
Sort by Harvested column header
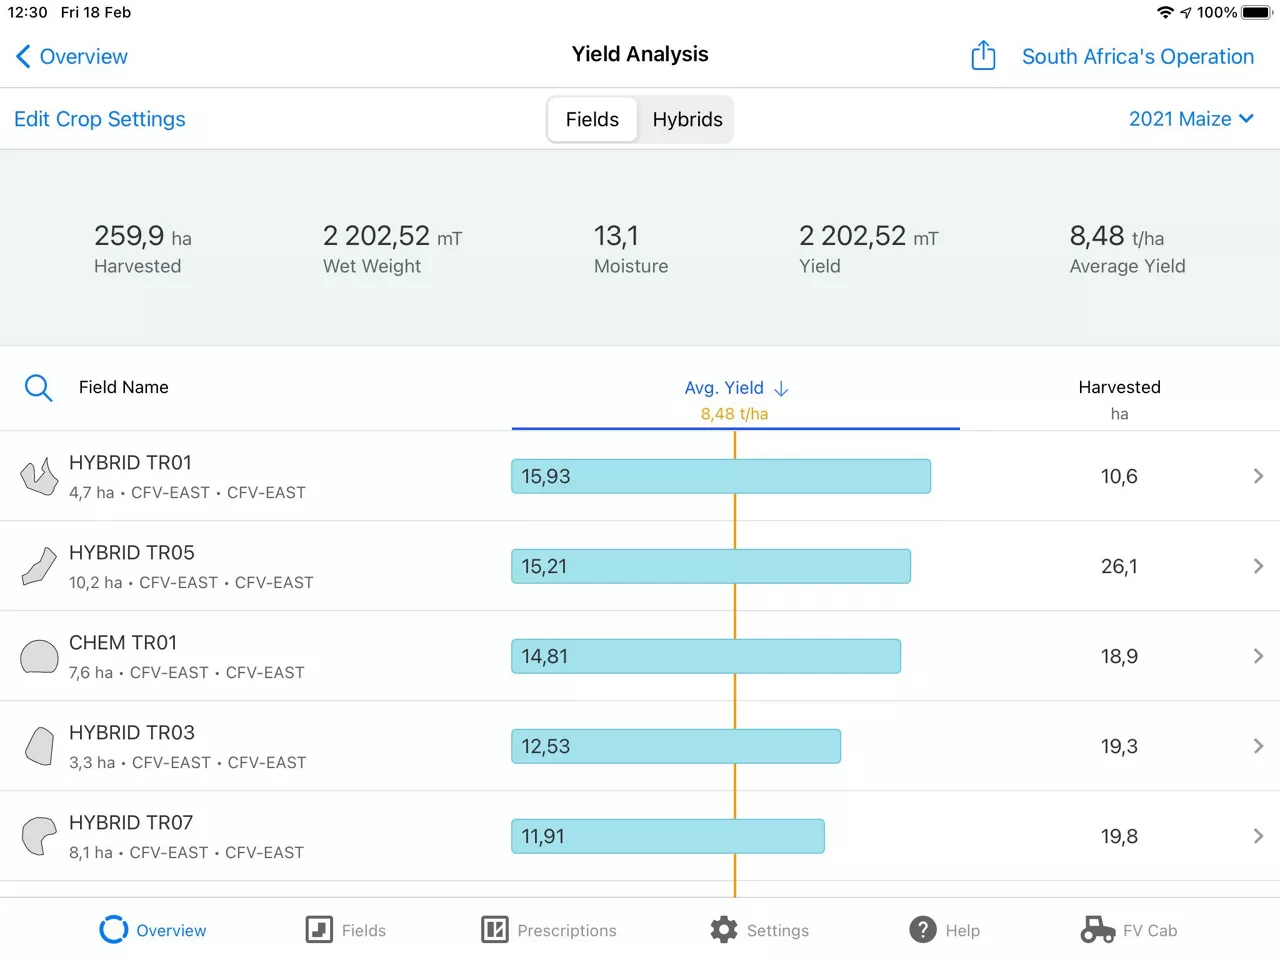(x=1119, y=388)
